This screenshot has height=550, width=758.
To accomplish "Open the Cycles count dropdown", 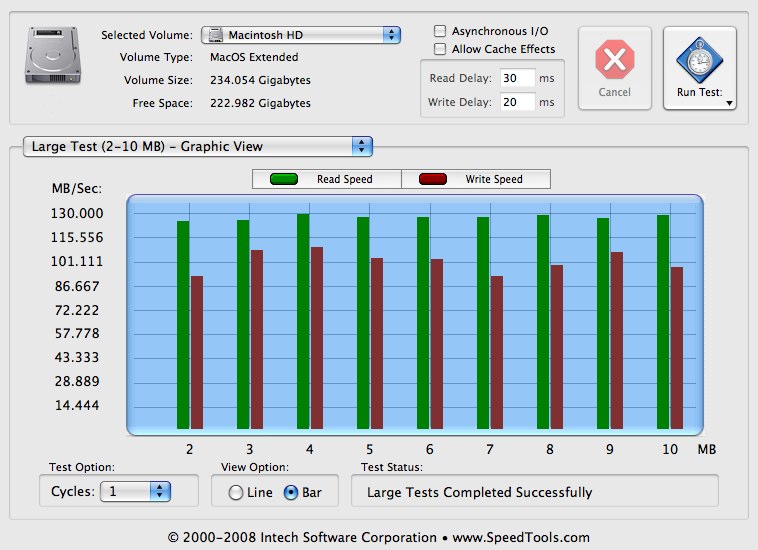I will [x=135, y=492].
